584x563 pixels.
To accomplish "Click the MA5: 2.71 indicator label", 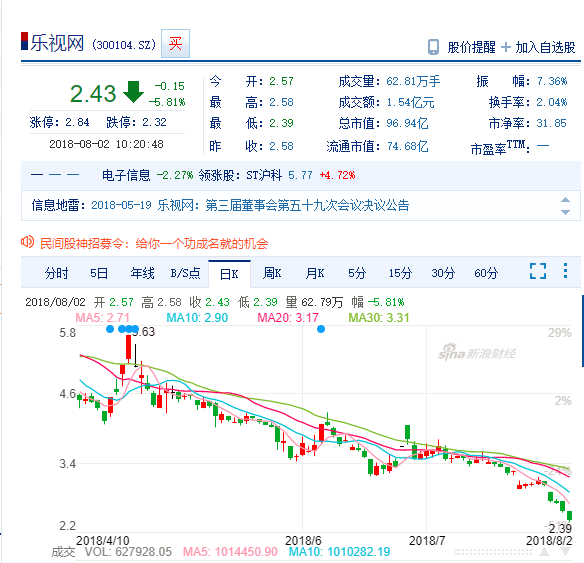I will coord(102,318).
